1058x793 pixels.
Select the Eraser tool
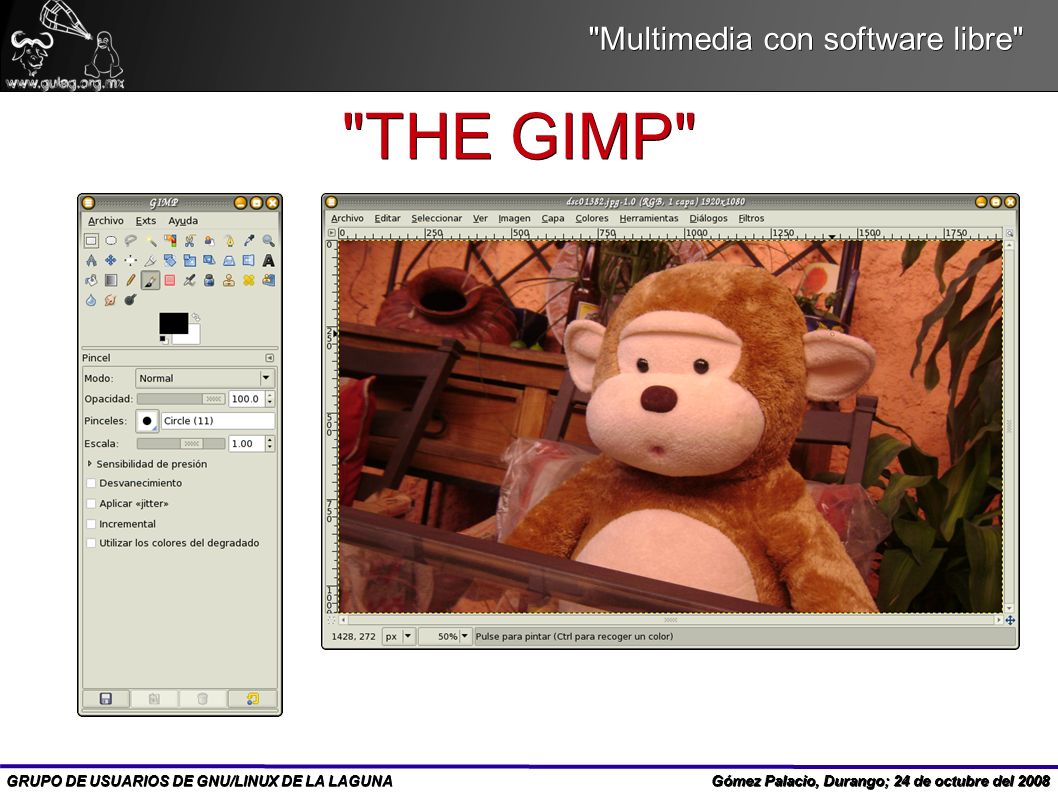point(170,280)
